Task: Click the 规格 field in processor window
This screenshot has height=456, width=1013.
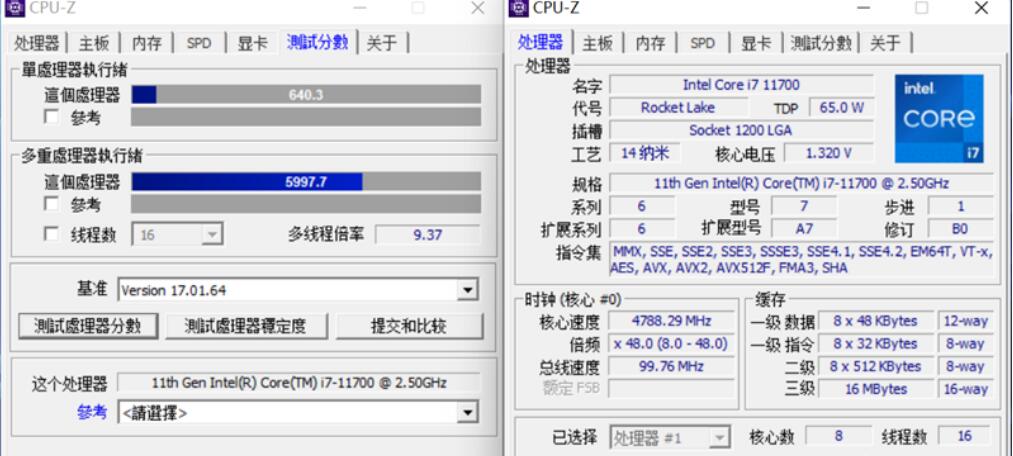Action: coord(802,183)
